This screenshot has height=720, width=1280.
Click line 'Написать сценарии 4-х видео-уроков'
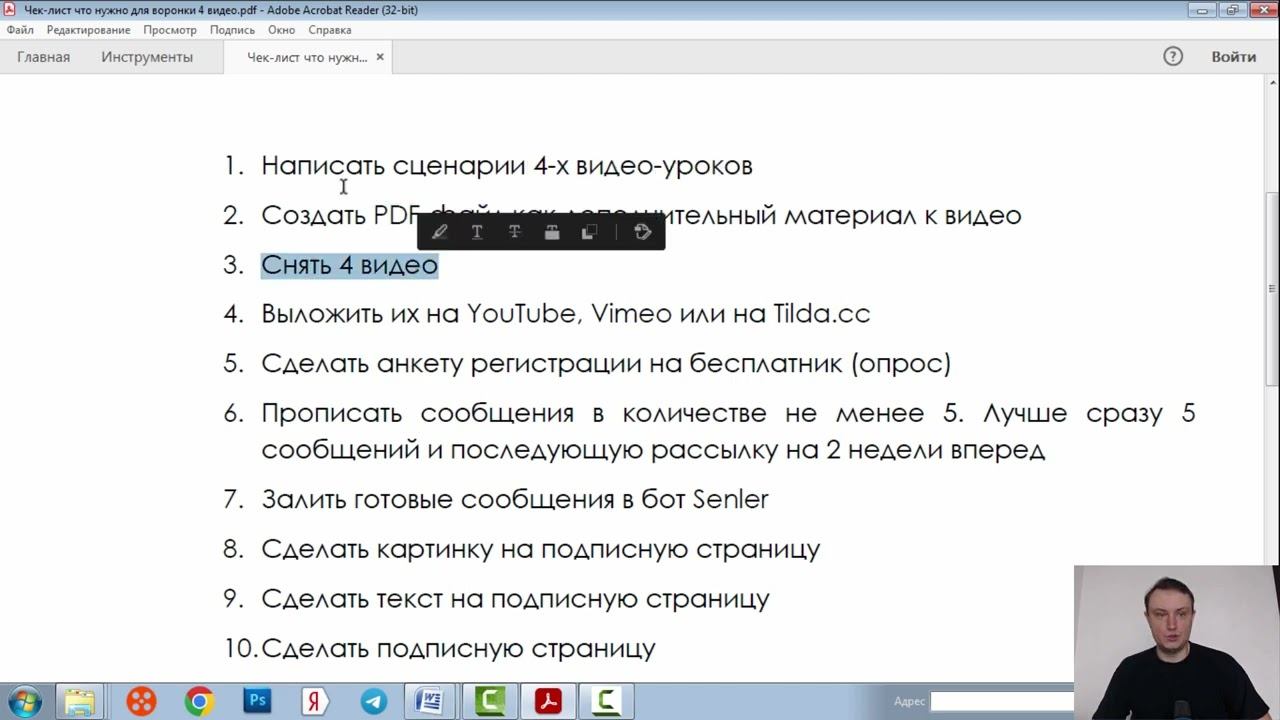[506, 165]
